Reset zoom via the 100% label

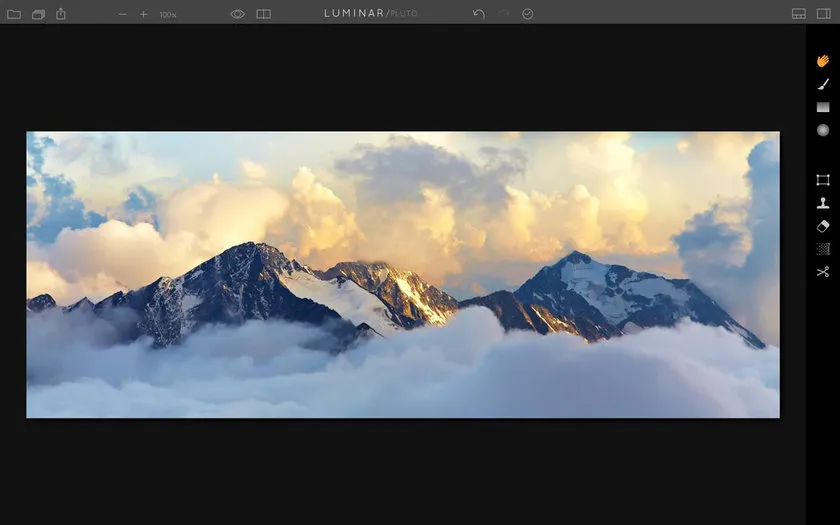(168, 15)
